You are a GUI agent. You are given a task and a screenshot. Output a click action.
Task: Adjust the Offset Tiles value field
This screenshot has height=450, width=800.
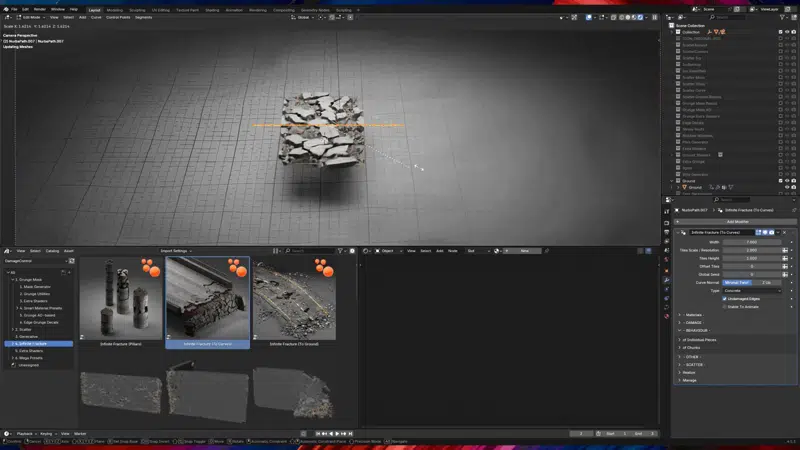point(752,266)
